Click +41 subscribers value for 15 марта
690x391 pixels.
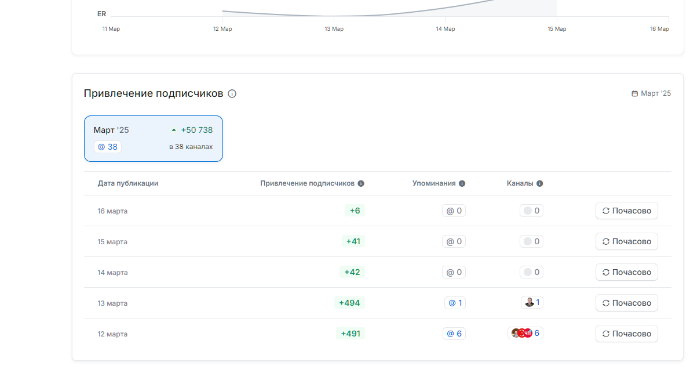pos(353,241)
